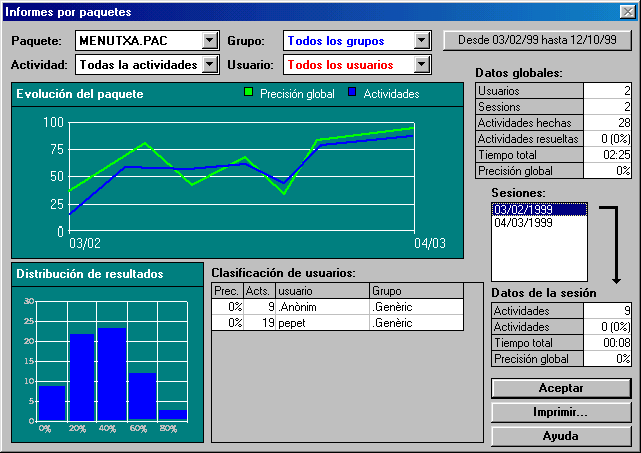Click the Grupo column header

tap(416, 291)
